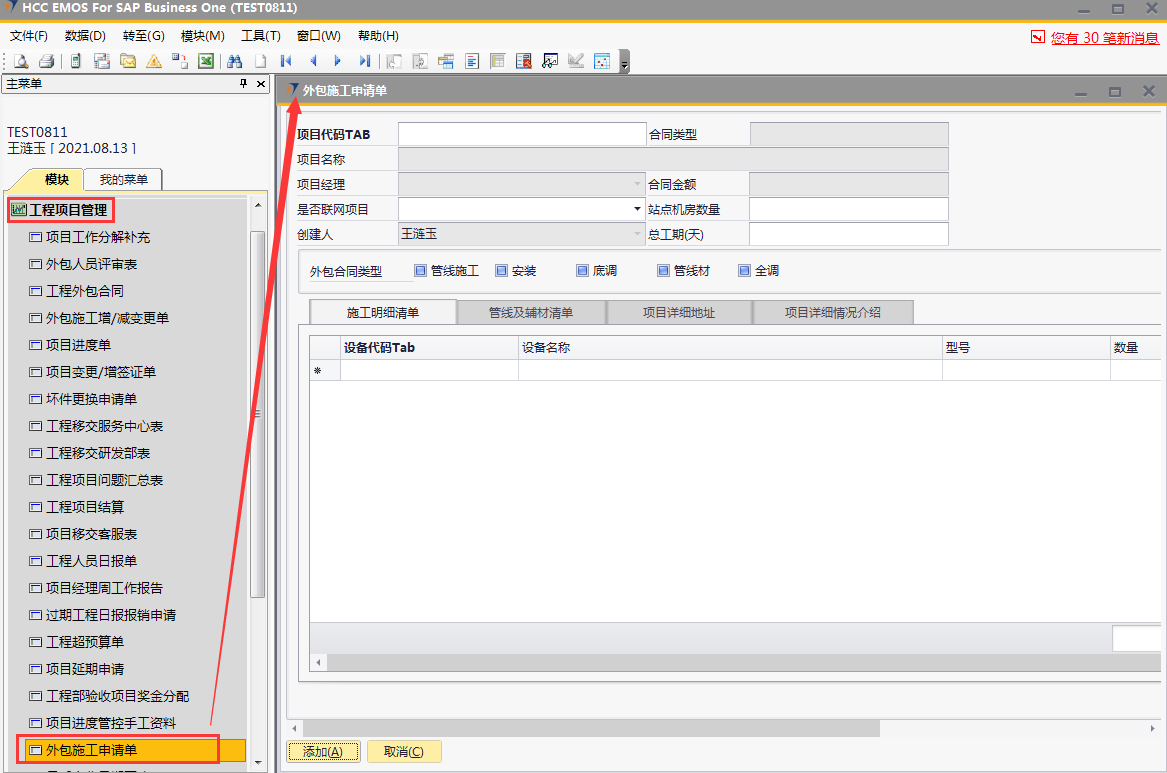Screen dimensions: 1167x773
Task: Open the 创建人 dropdown arrow
Action: (638, 234)
